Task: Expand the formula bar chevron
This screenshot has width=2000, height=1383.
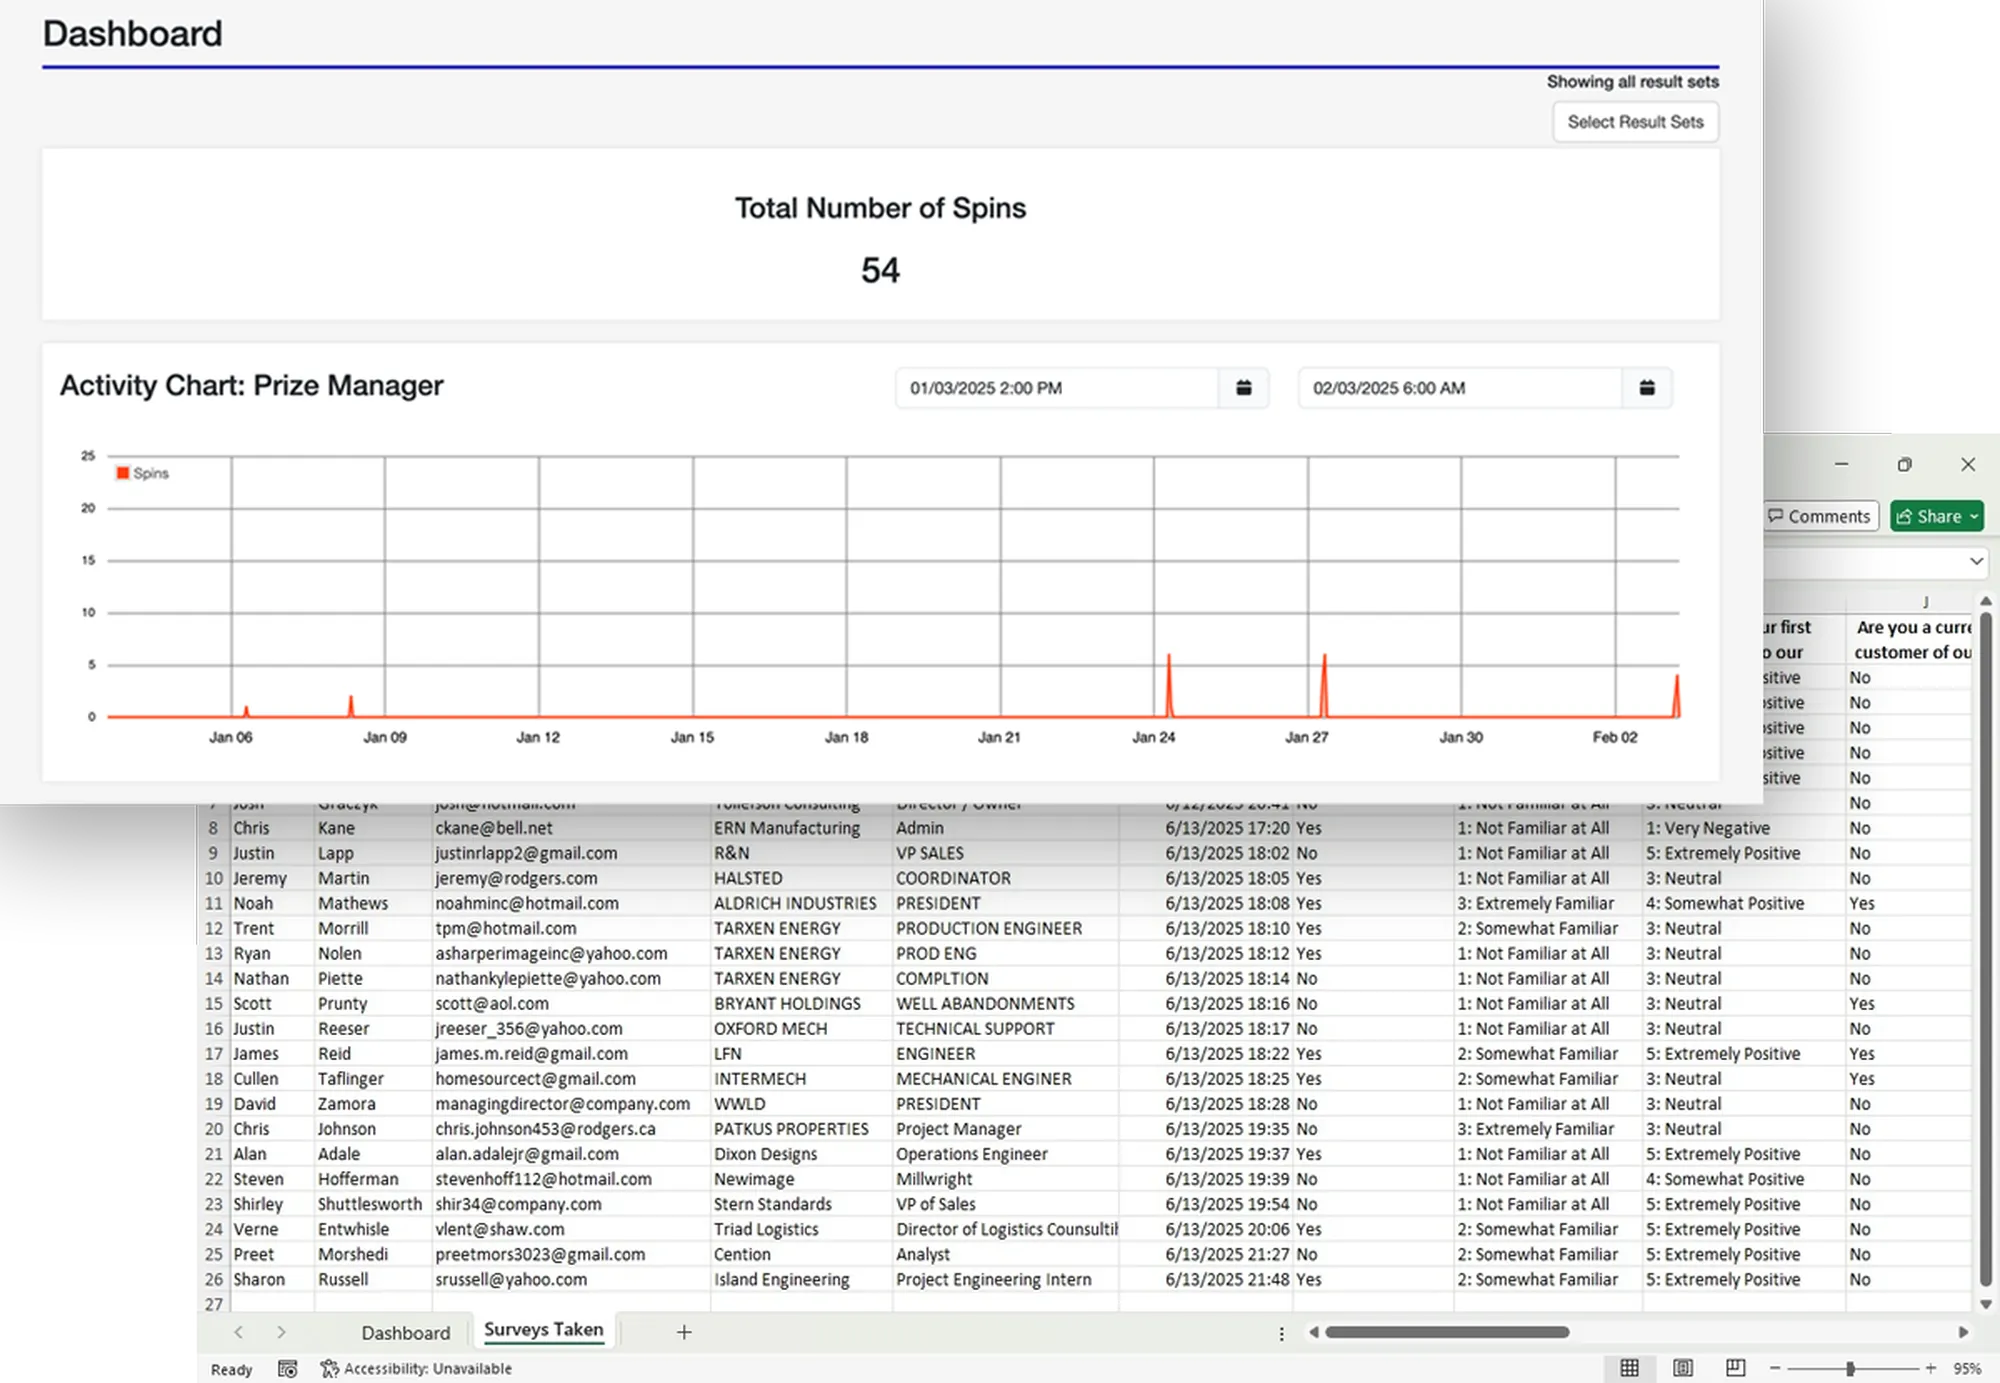Action: pyautogui.click(x=1976, y=561)
